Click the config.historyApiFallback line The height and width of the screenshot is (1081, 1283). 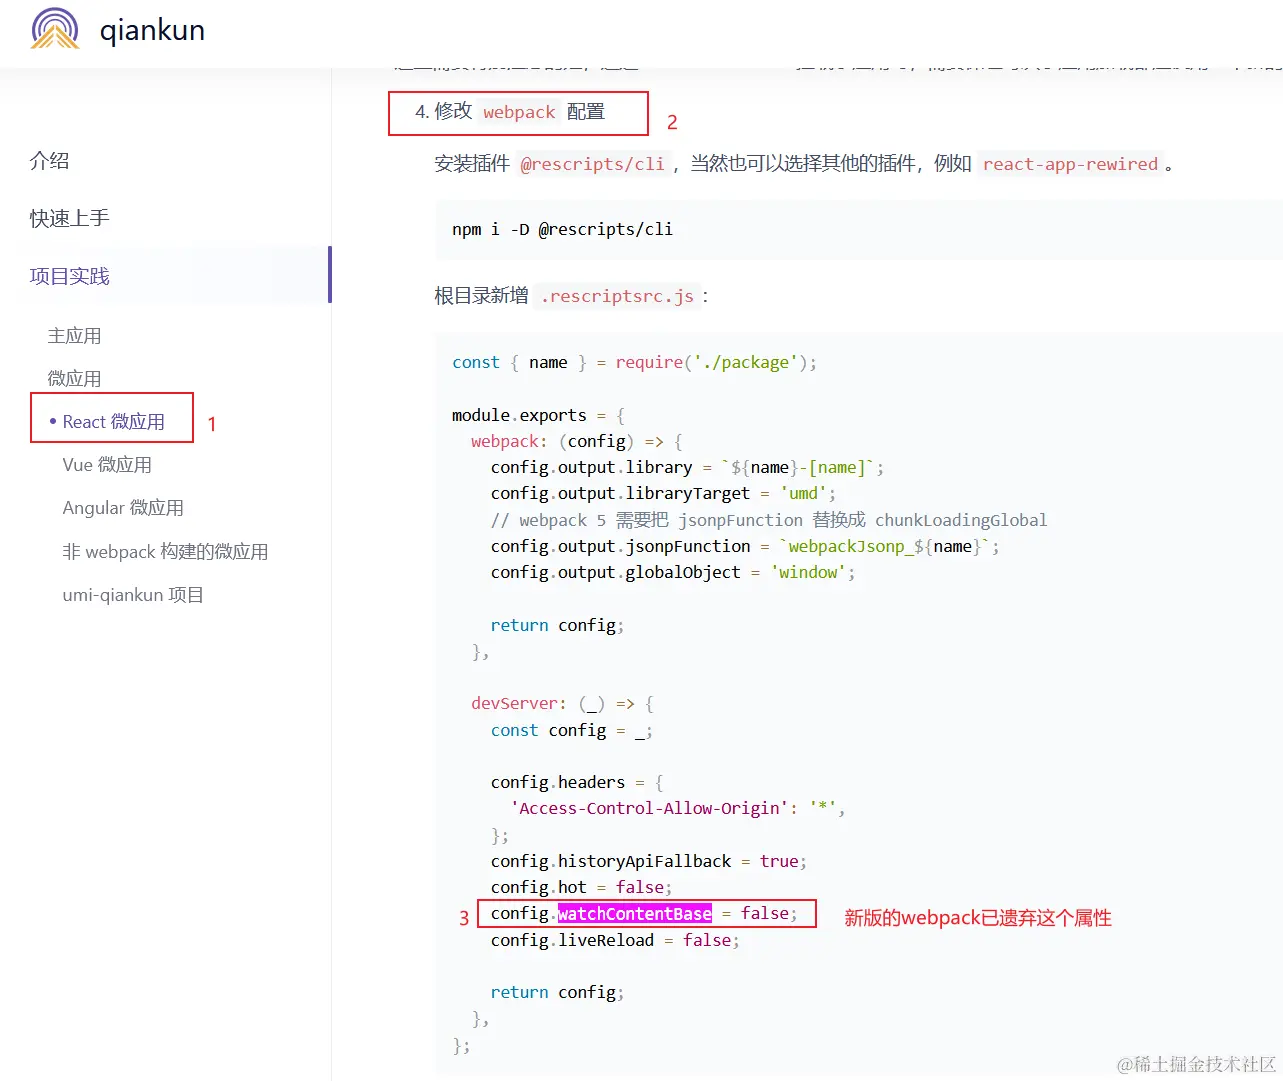click(x=648, y=861)
